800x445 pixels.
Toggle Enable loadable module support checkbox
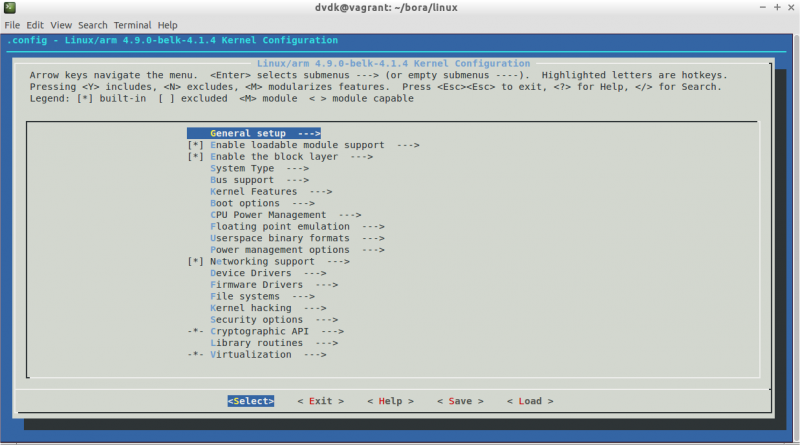tap(195, 145)
